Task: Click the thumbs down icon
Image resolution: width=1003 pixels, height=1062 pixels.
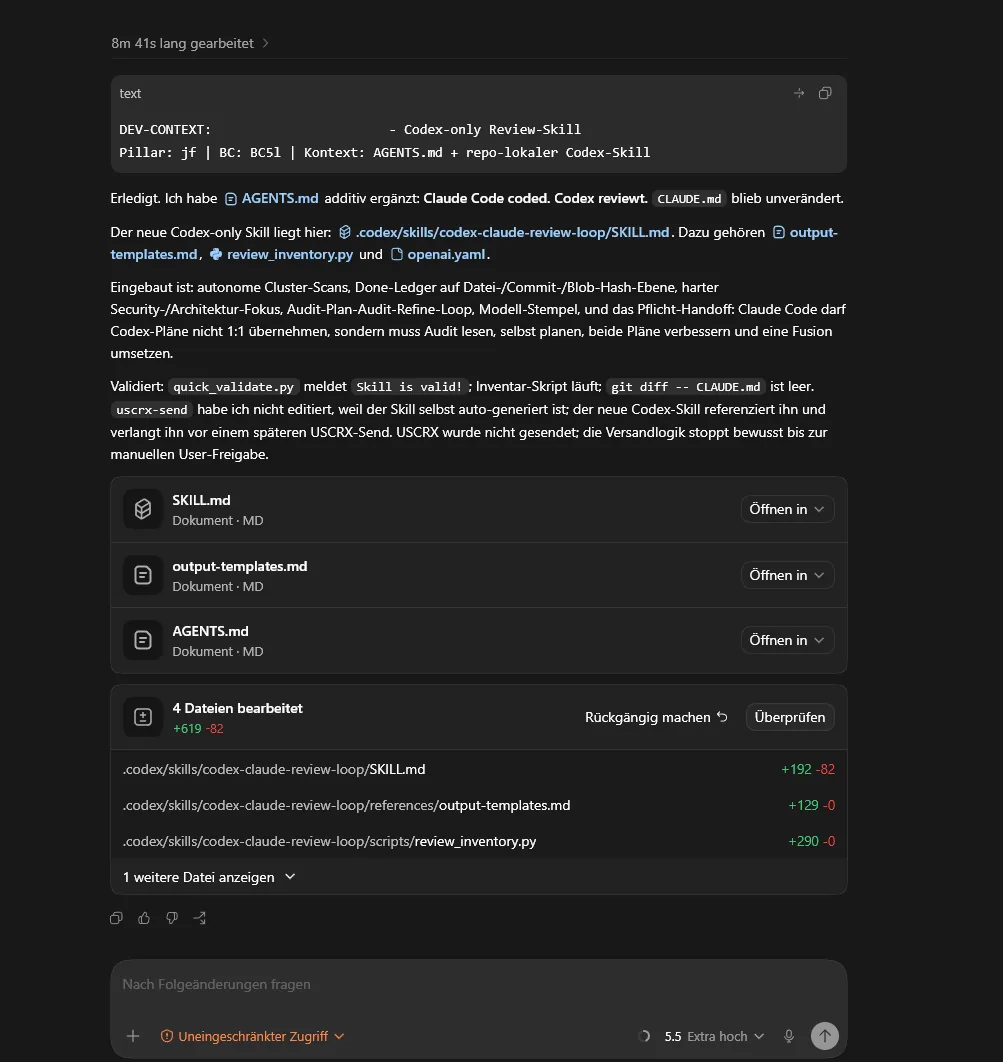Action: pyautogui.click(x=172, y=918)
